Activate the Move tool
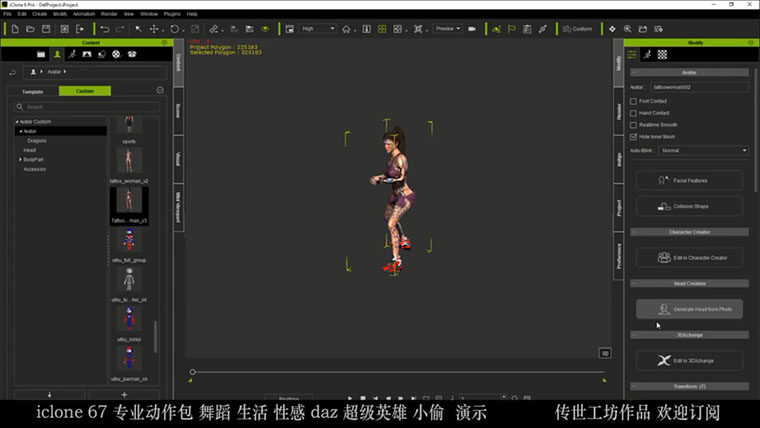 (x=154, y=29)
